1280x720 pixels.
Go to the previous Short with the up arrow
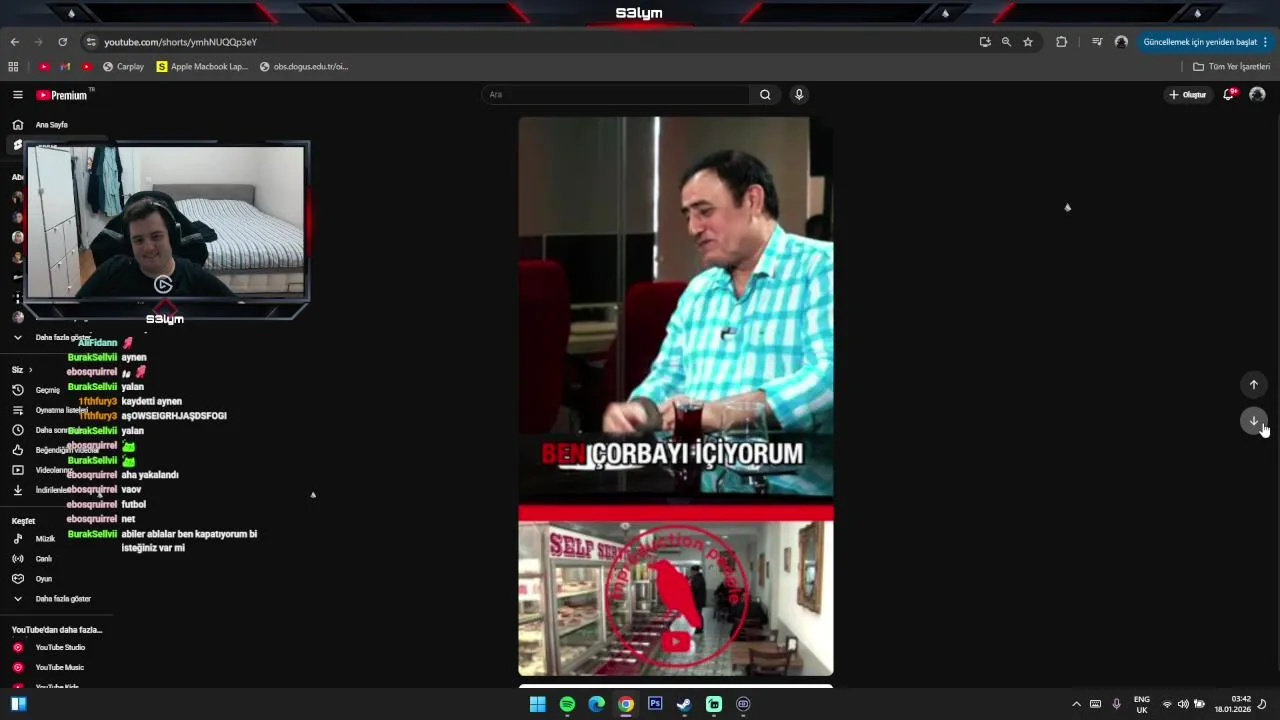(1254, 385)
